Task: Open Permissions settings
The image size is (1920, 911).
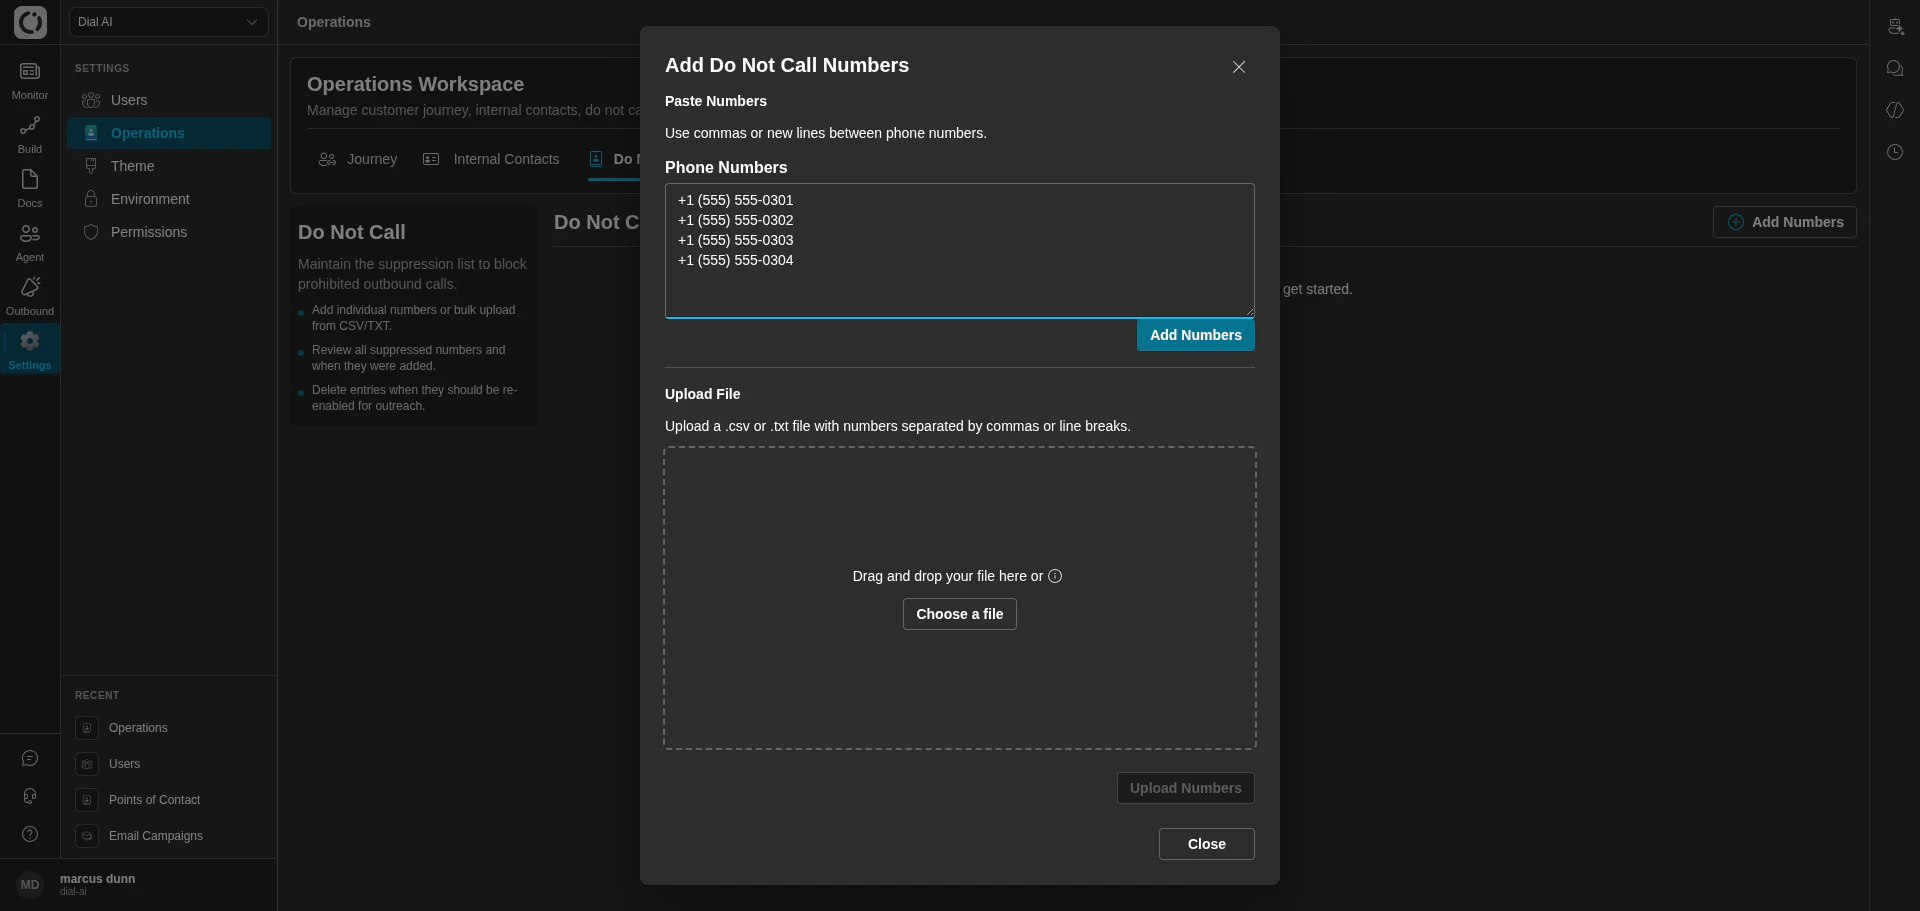Action: click(169, 232)
